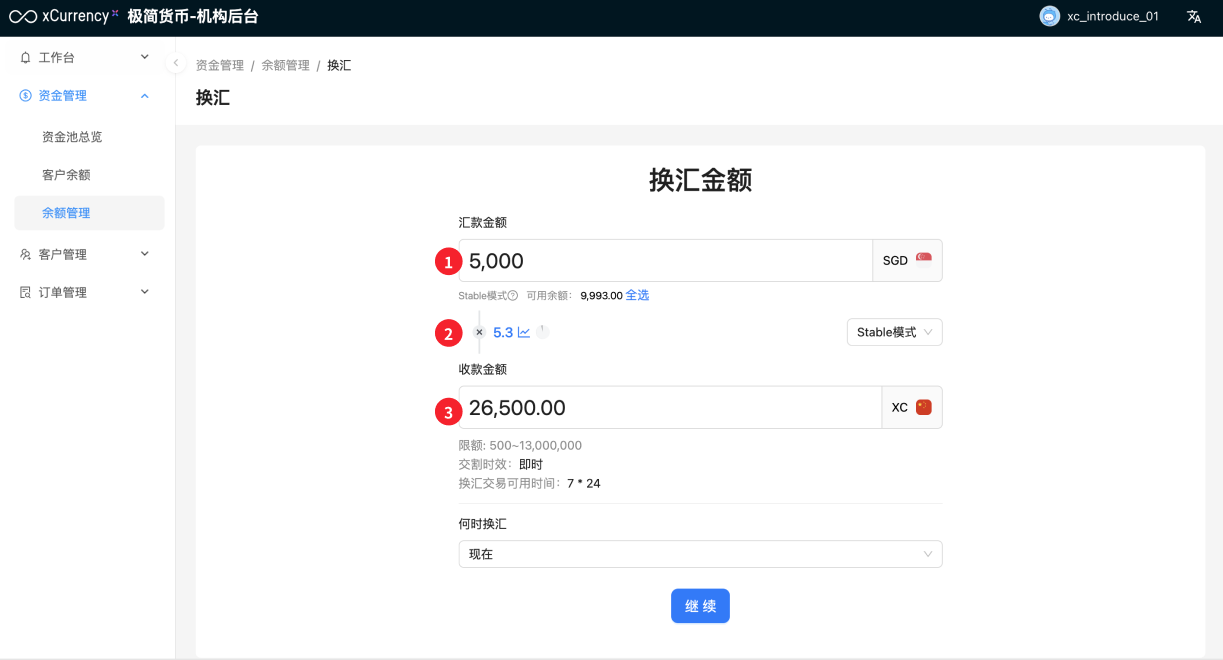
Task: Click the people icon beside 客户管理
Action: click(26, 255)
